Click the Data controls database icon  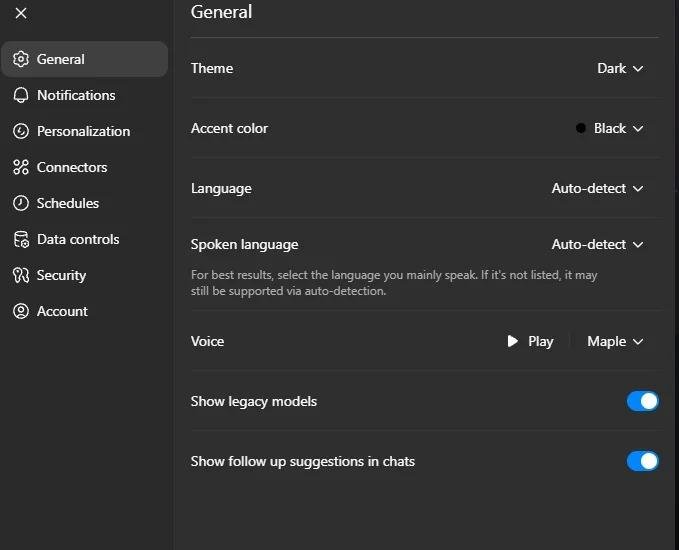(x=21, y=239)
